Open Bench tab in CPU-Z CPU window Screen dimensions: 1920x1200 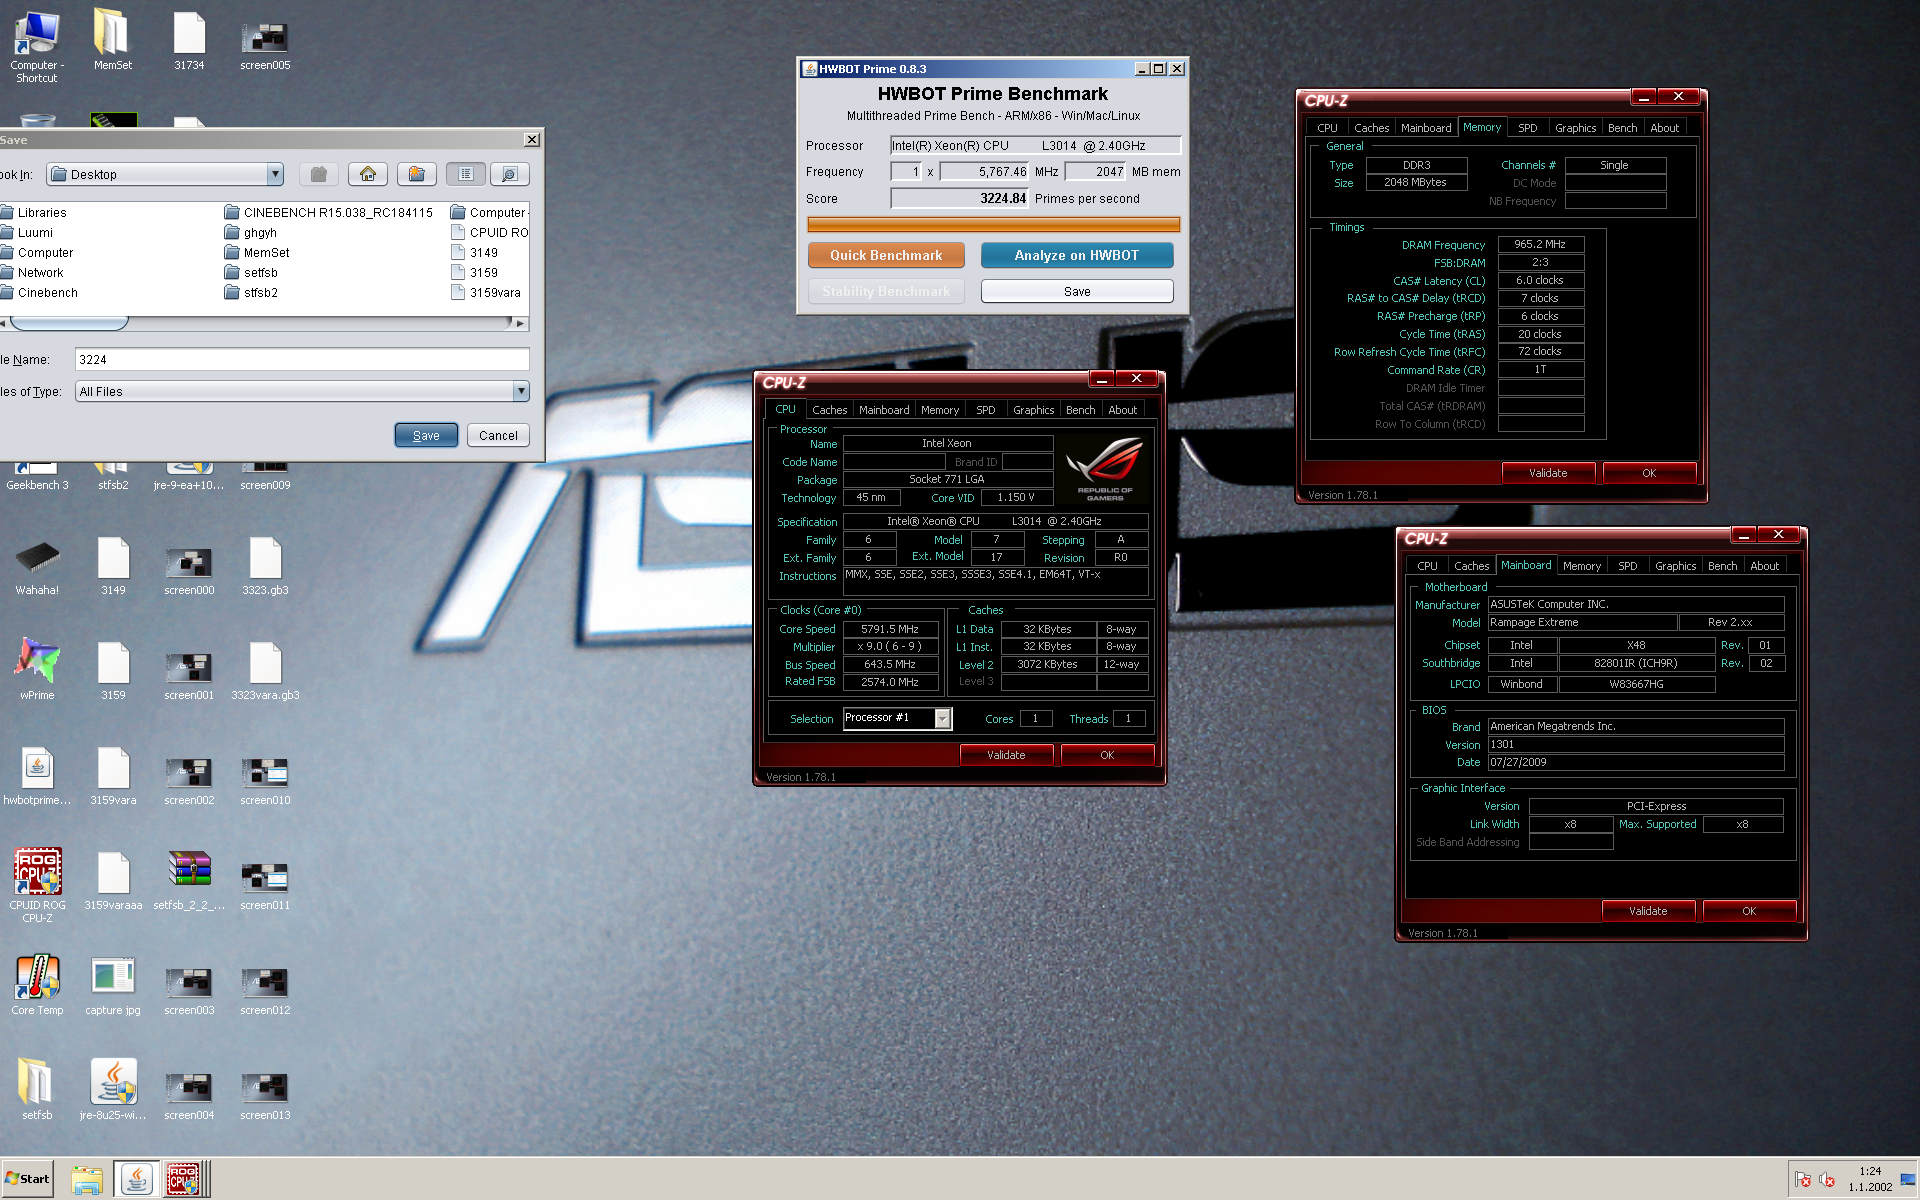(1080, 409)
